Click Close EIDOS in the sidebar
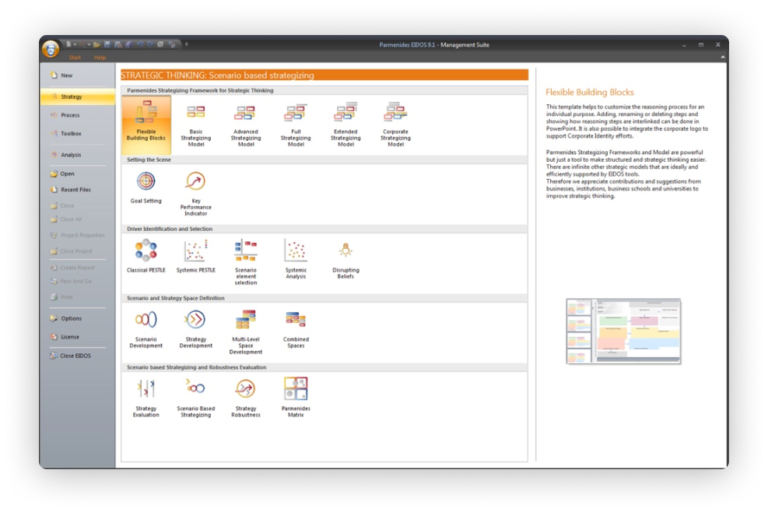 coord(75,355)
